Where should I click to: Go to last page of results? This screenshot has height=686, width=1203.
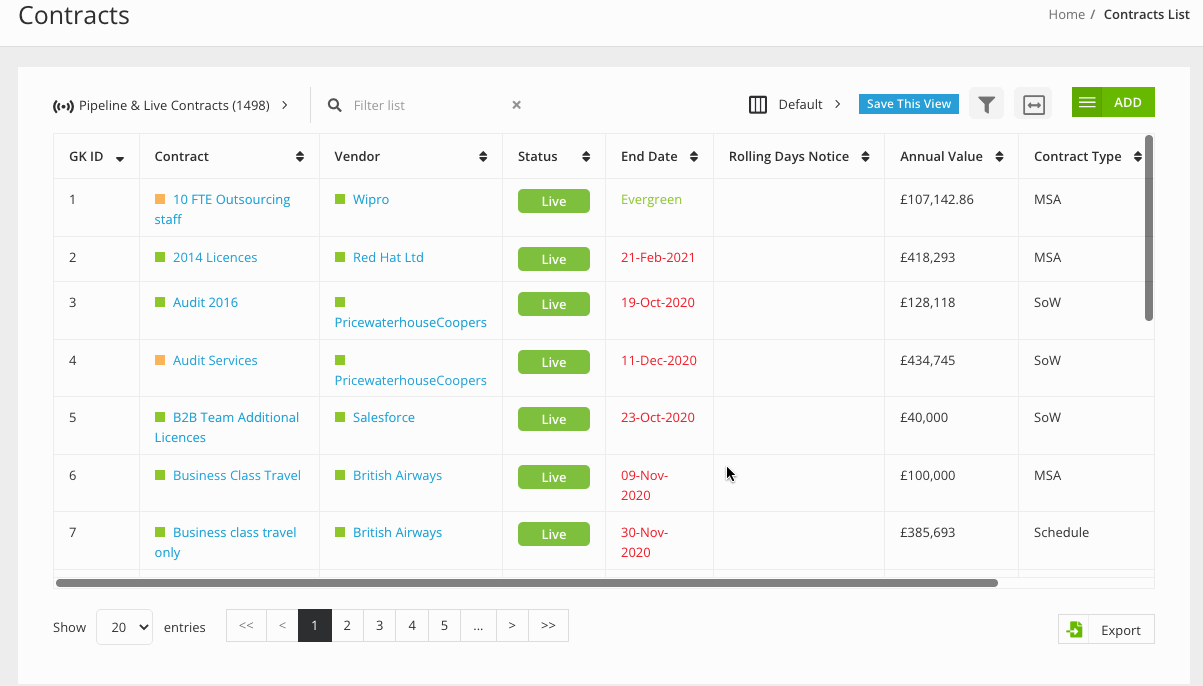(548, 626)
